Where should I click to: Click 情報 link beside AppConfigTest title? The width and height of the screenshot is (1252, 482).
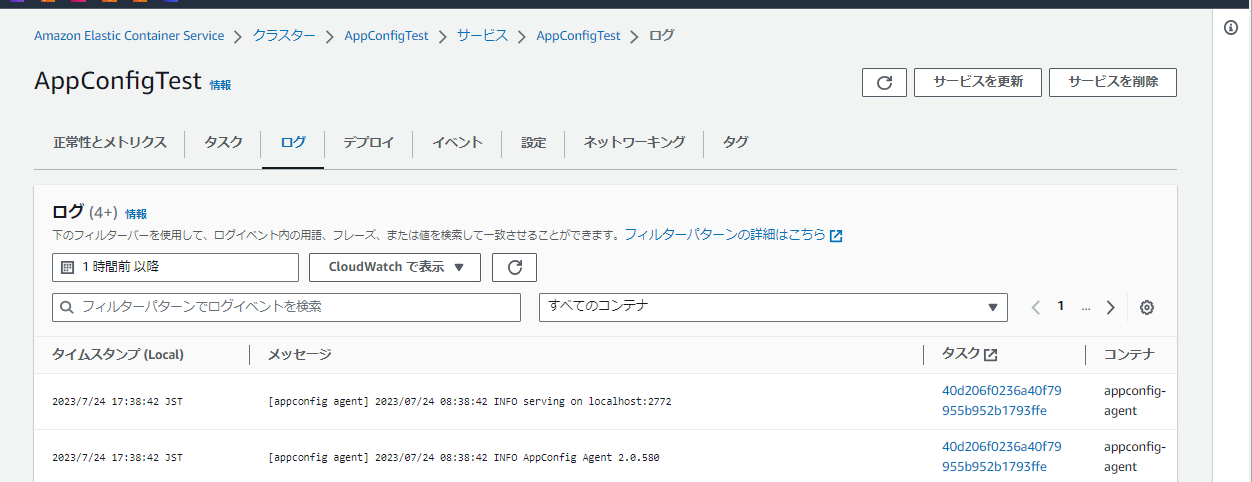click(220, 85)
